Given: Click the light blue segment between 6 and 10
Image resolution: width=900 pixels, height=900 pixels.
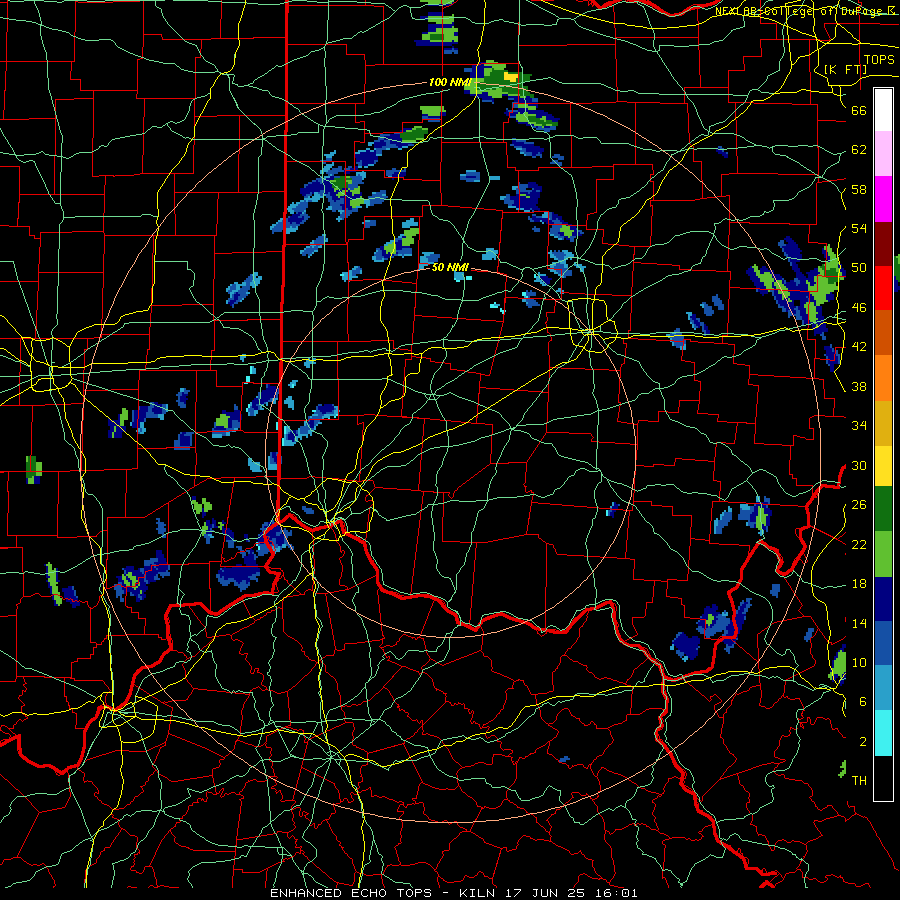Looking at the screenshot, I should (x=883, y=688).
